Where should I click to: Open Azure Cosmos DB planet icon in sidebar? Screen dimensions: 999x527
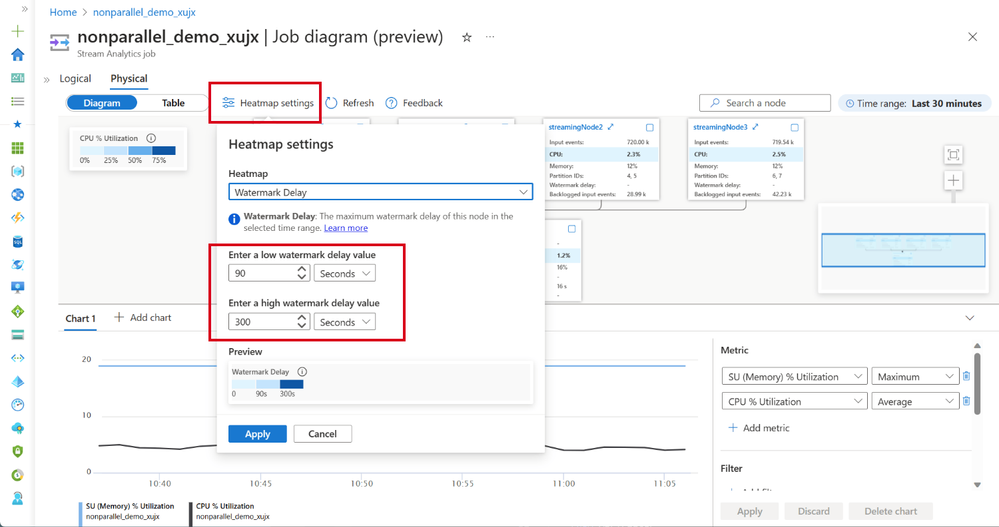pos(18,264)
